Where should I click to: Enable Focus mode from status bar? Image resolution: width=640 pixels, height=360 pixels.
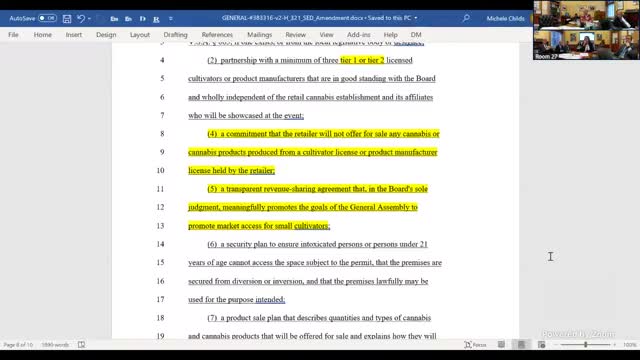[x=476, y=345]
